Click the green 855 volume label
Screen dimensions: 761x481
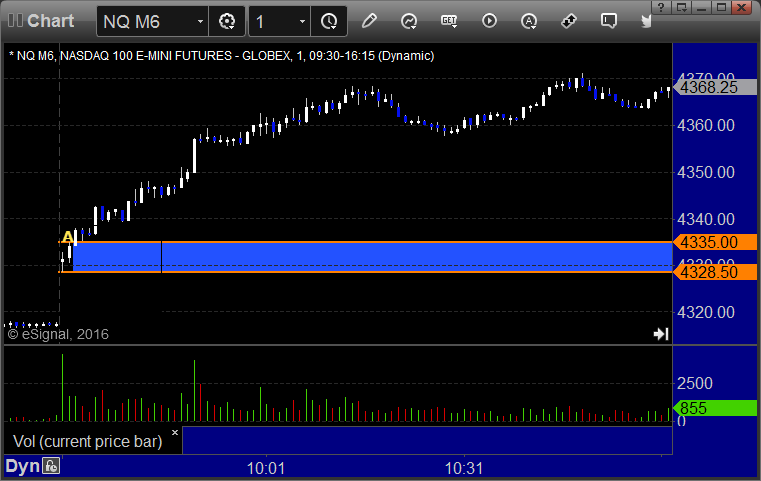click(x=715, y=408)
